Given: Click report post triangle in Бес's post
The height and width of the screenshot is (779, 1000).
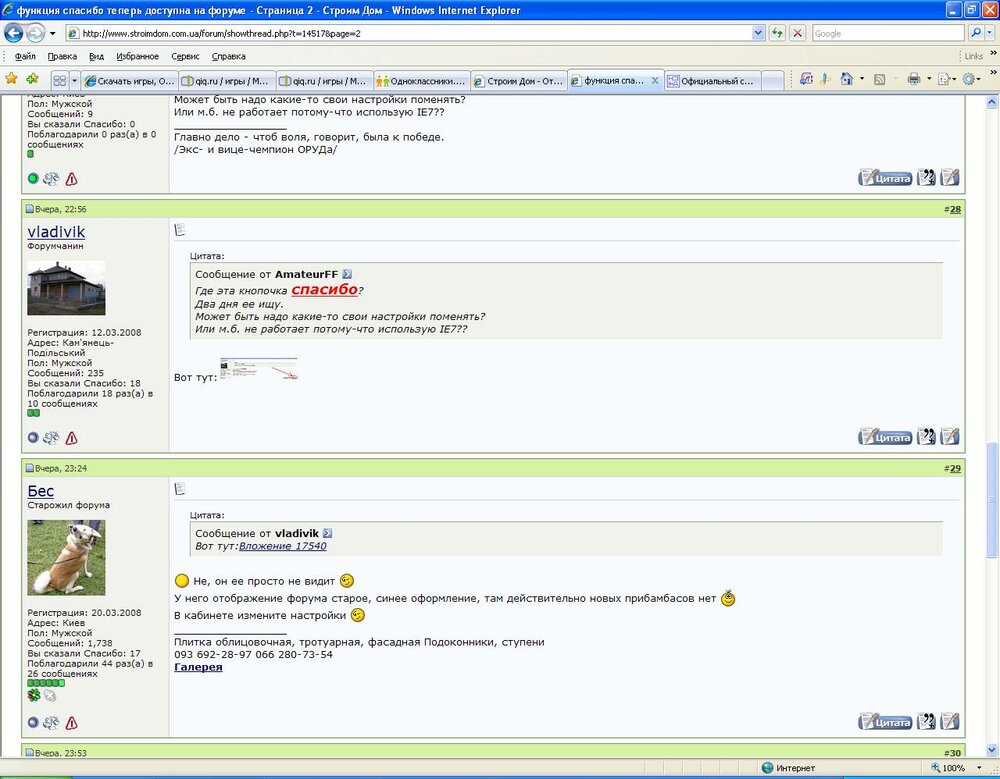Looking at the screenshot, I should tap(71, 722).
